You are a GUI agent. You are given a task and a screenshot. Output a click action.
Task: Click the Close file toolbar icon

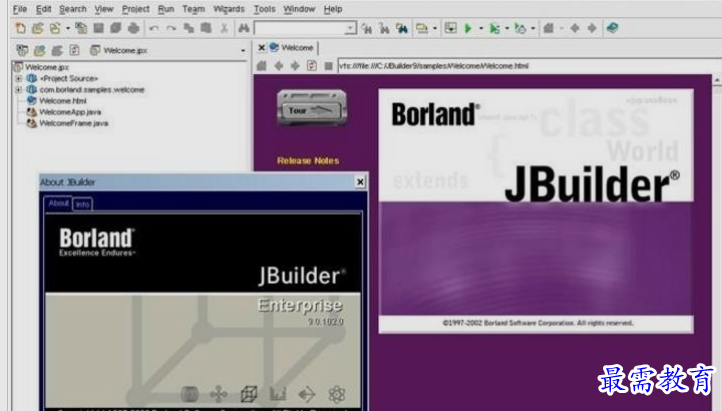[81, 28]
